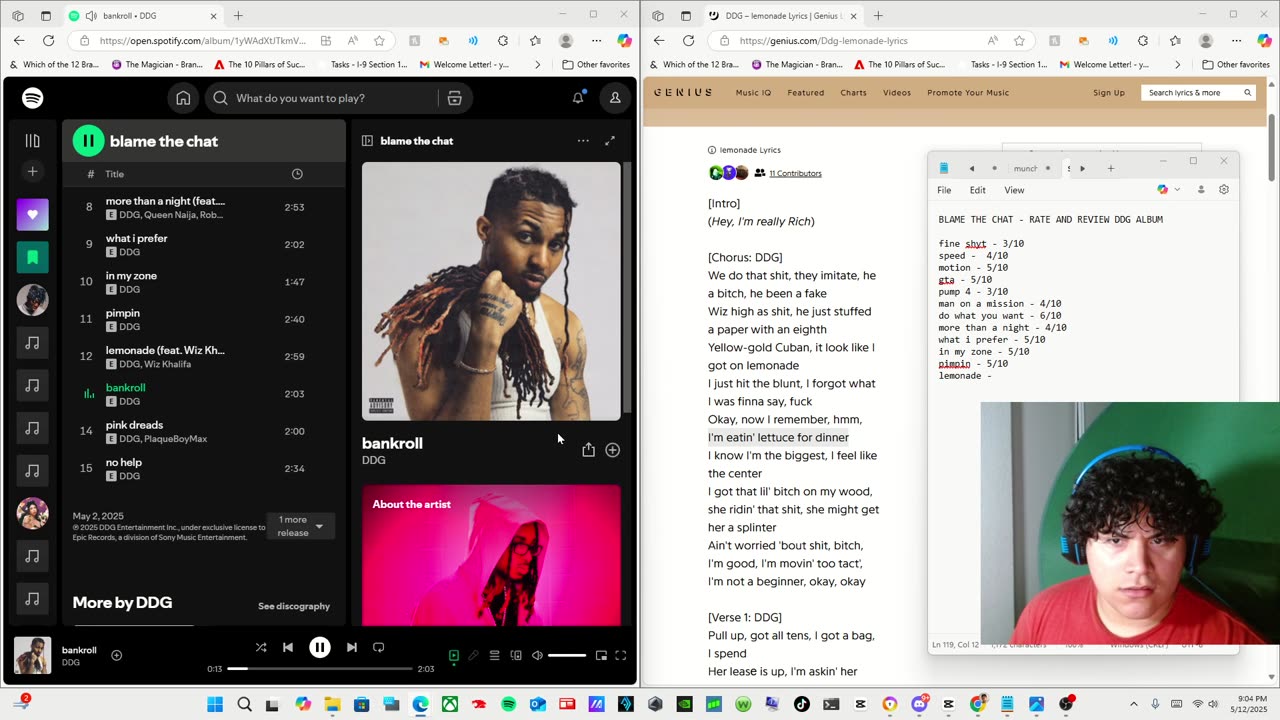1280x720 pixels.
Task: Add bankroll to Liked Songs in player bar
Action: point(116,655)
